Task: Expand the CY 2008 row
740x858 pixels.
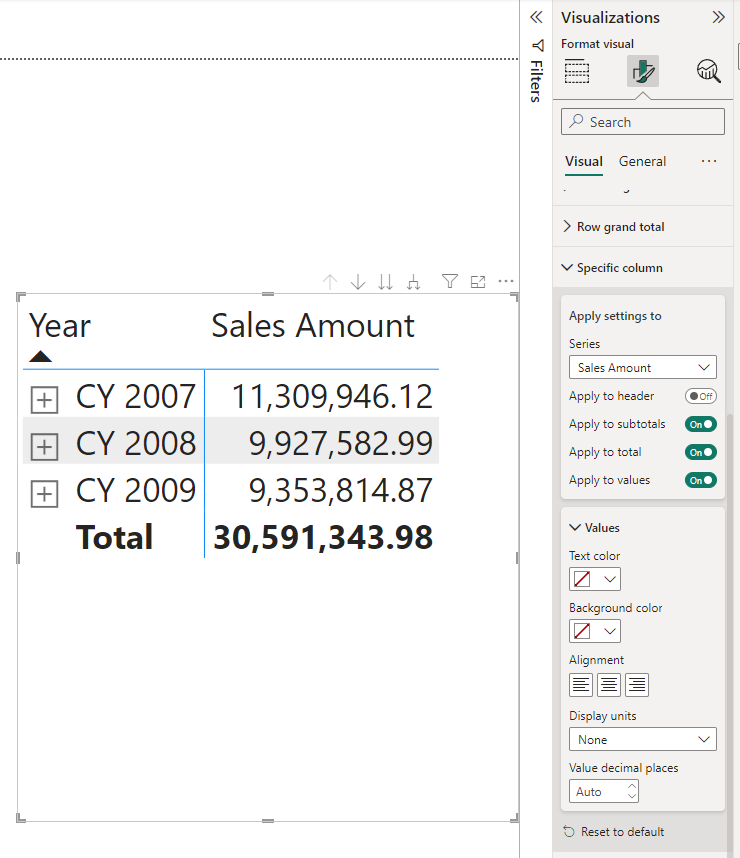Action: click(x=43, y=445)
